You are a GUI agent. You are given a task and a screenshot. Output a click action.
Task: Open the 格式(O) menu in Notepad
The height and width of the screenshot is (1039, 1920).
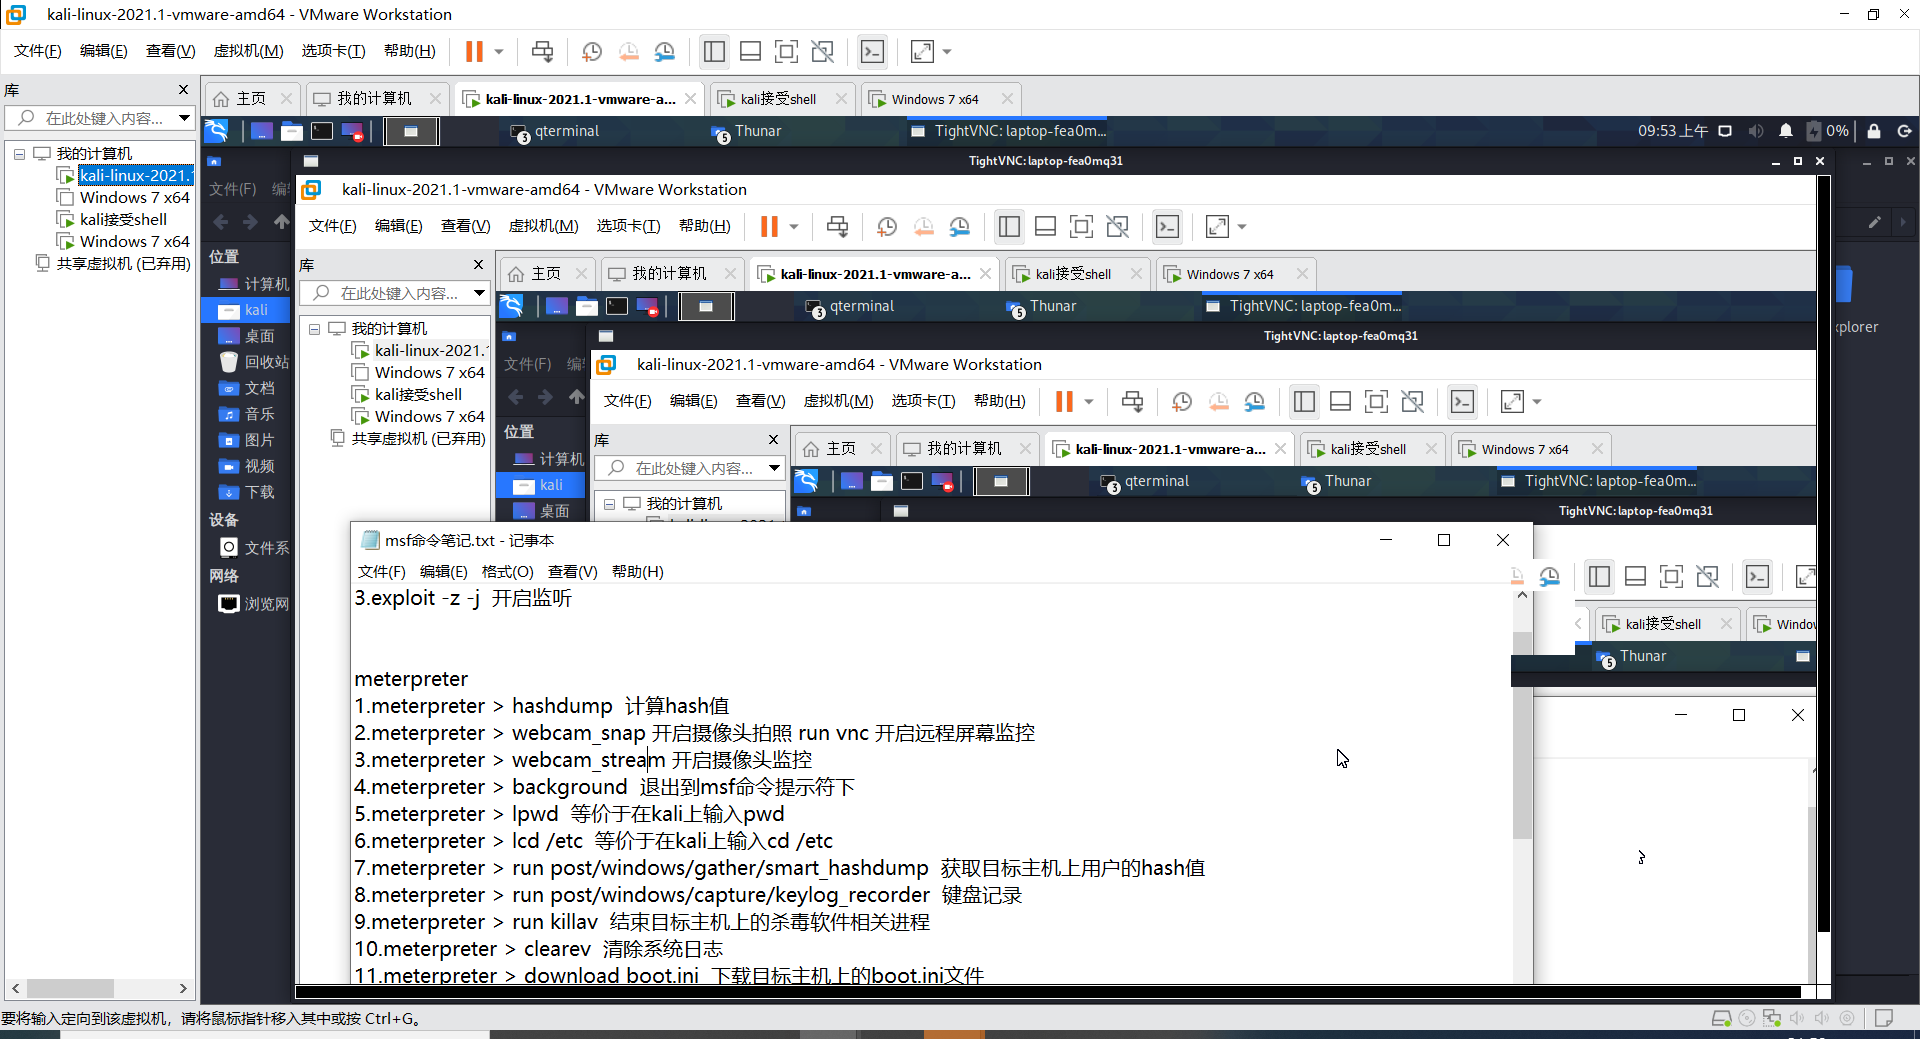[507, 571]
